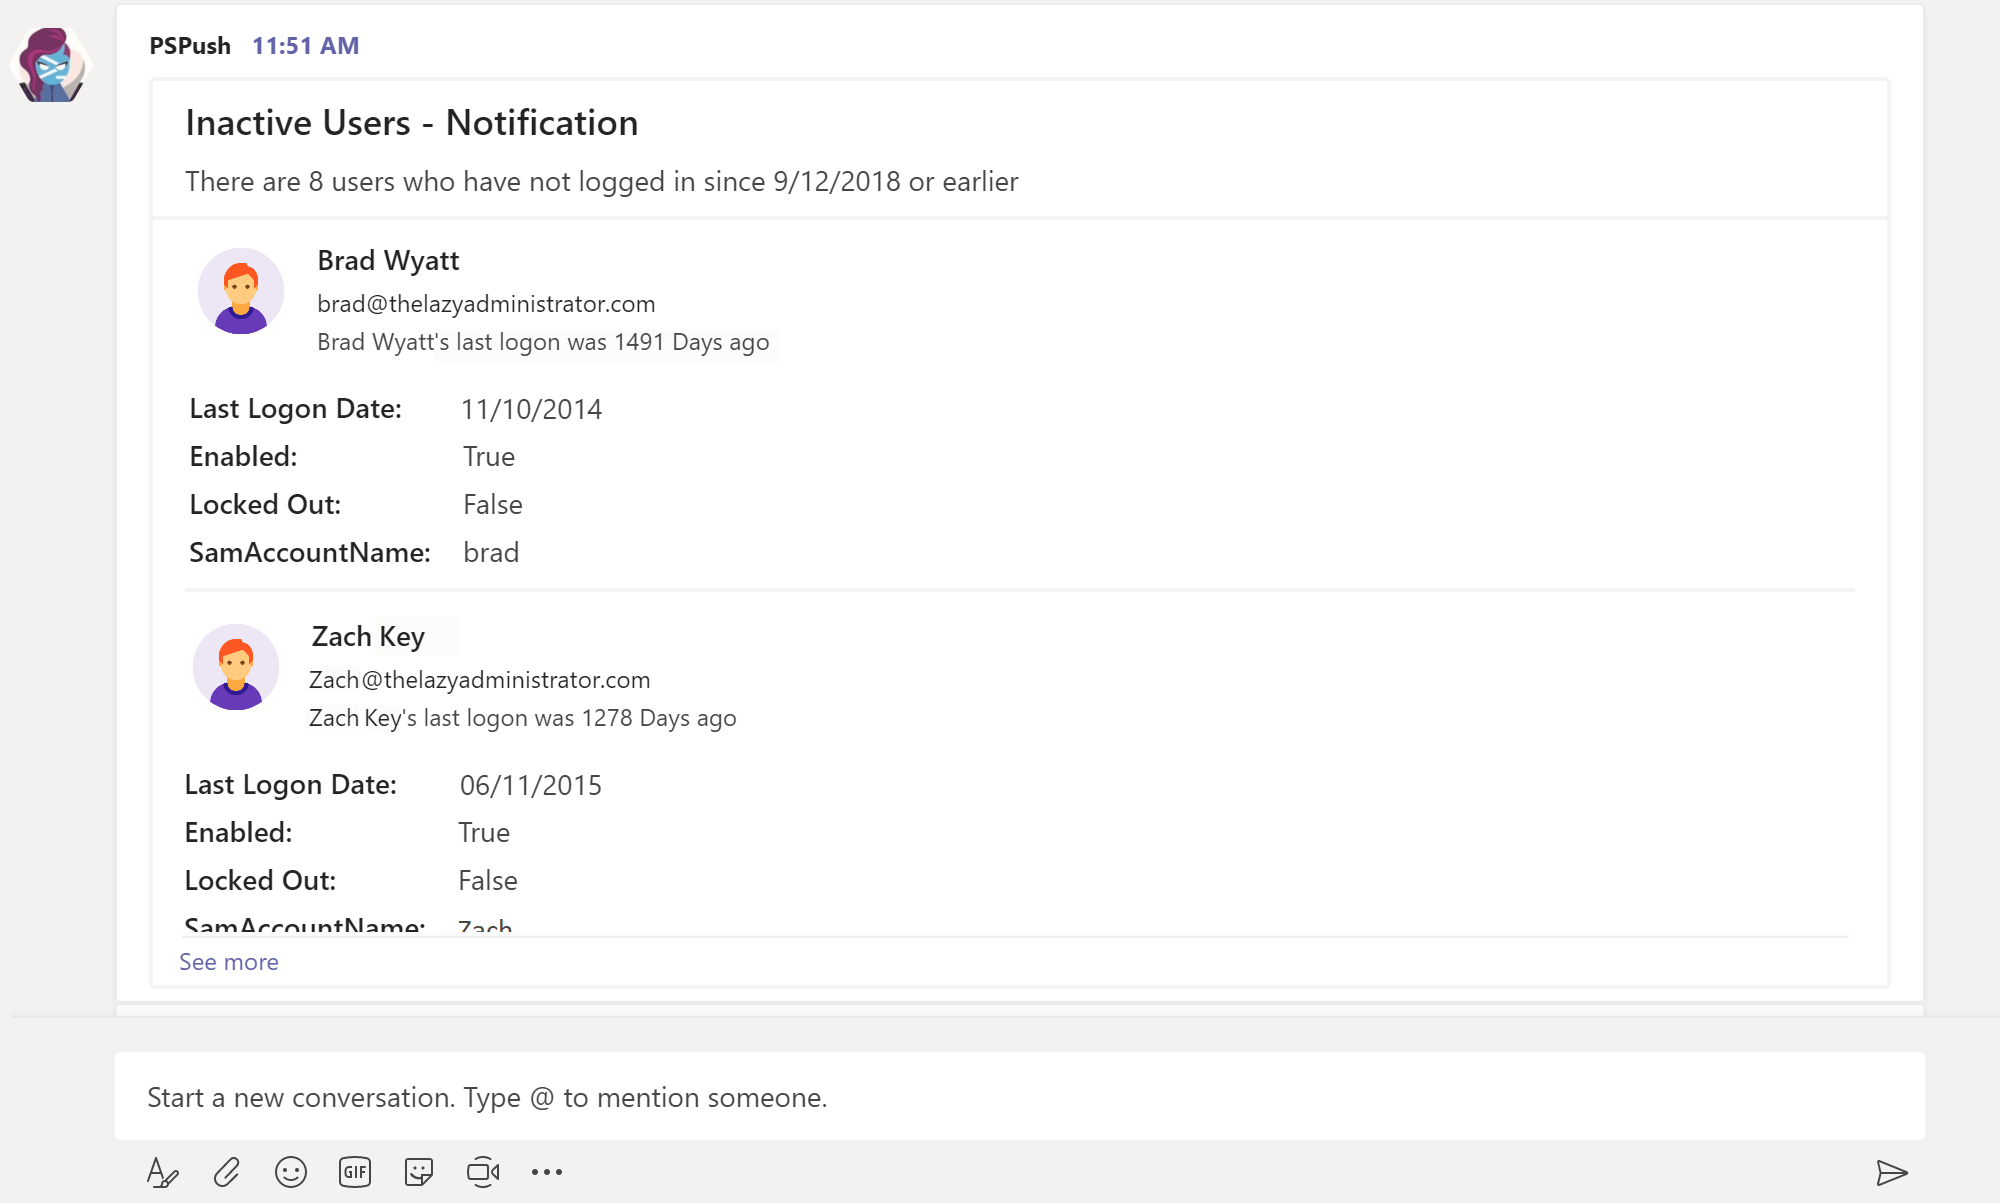Click the Brad Wyatt name heading
This screenshot has height=1204, width=2001.
[388, 261]
